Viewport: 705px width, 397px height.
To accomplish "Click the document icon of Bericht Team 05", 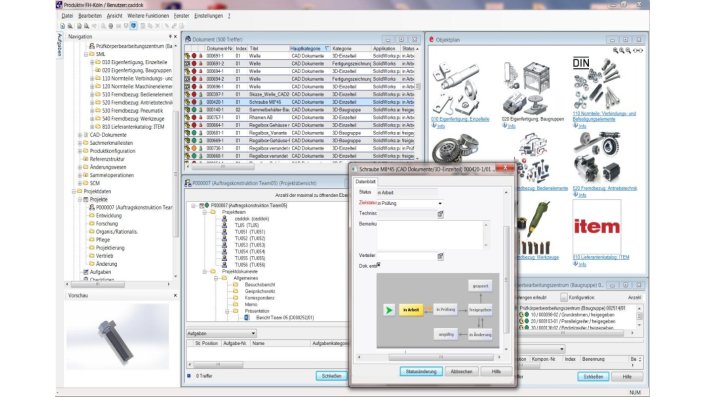I will (246, 317).
